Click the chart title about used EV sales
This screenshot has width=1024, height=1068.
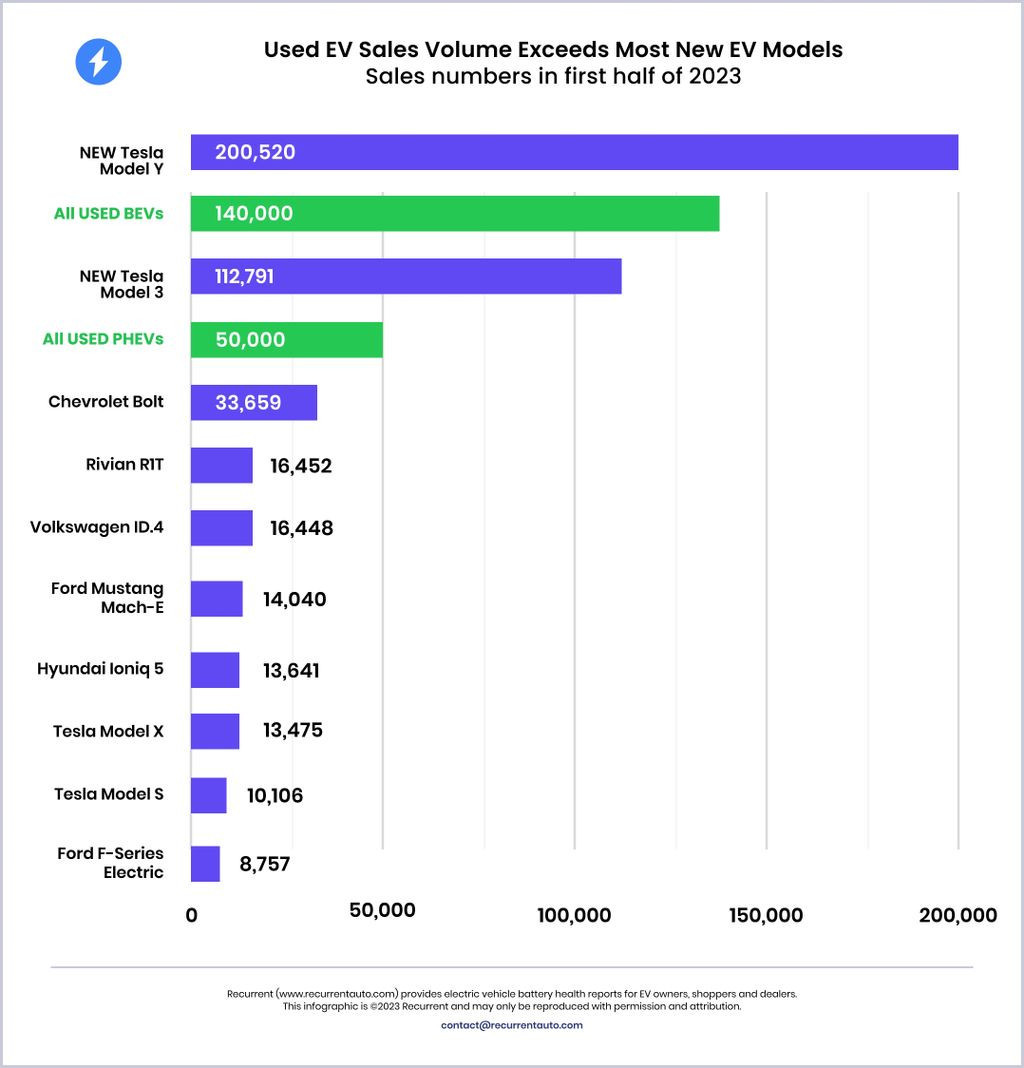point(553,49)
